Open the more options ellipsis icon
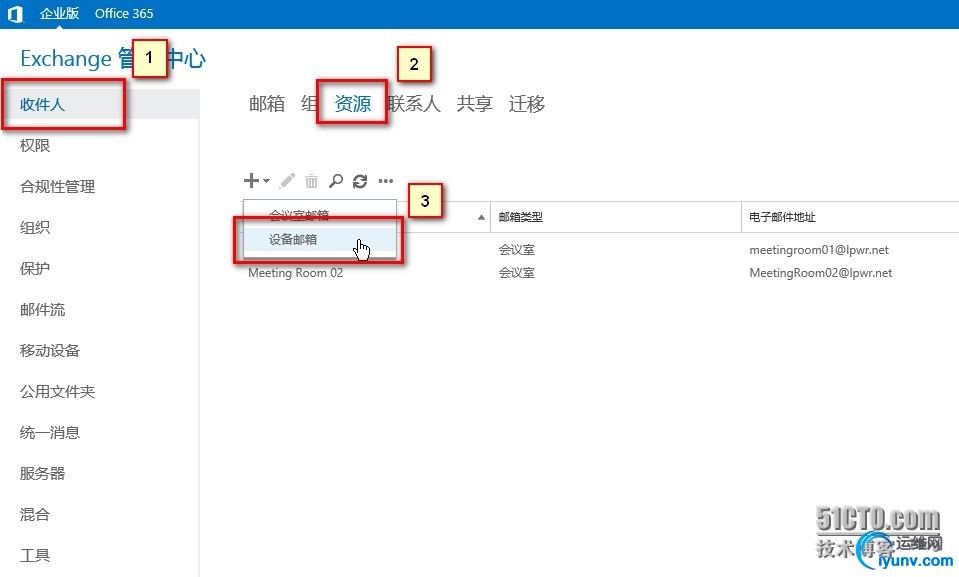959x577 pixels. coord(386,181)
